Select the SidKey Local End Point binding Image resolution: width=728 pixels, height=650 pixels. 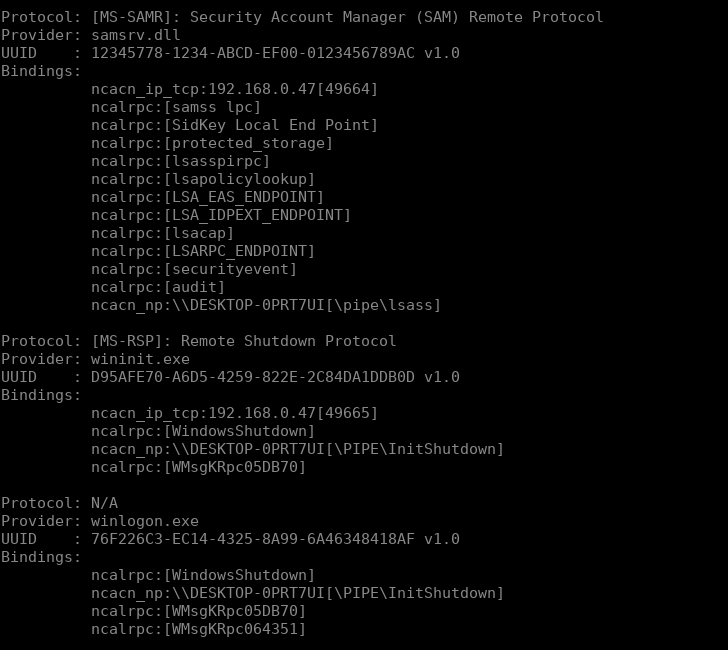pos(234,125)
